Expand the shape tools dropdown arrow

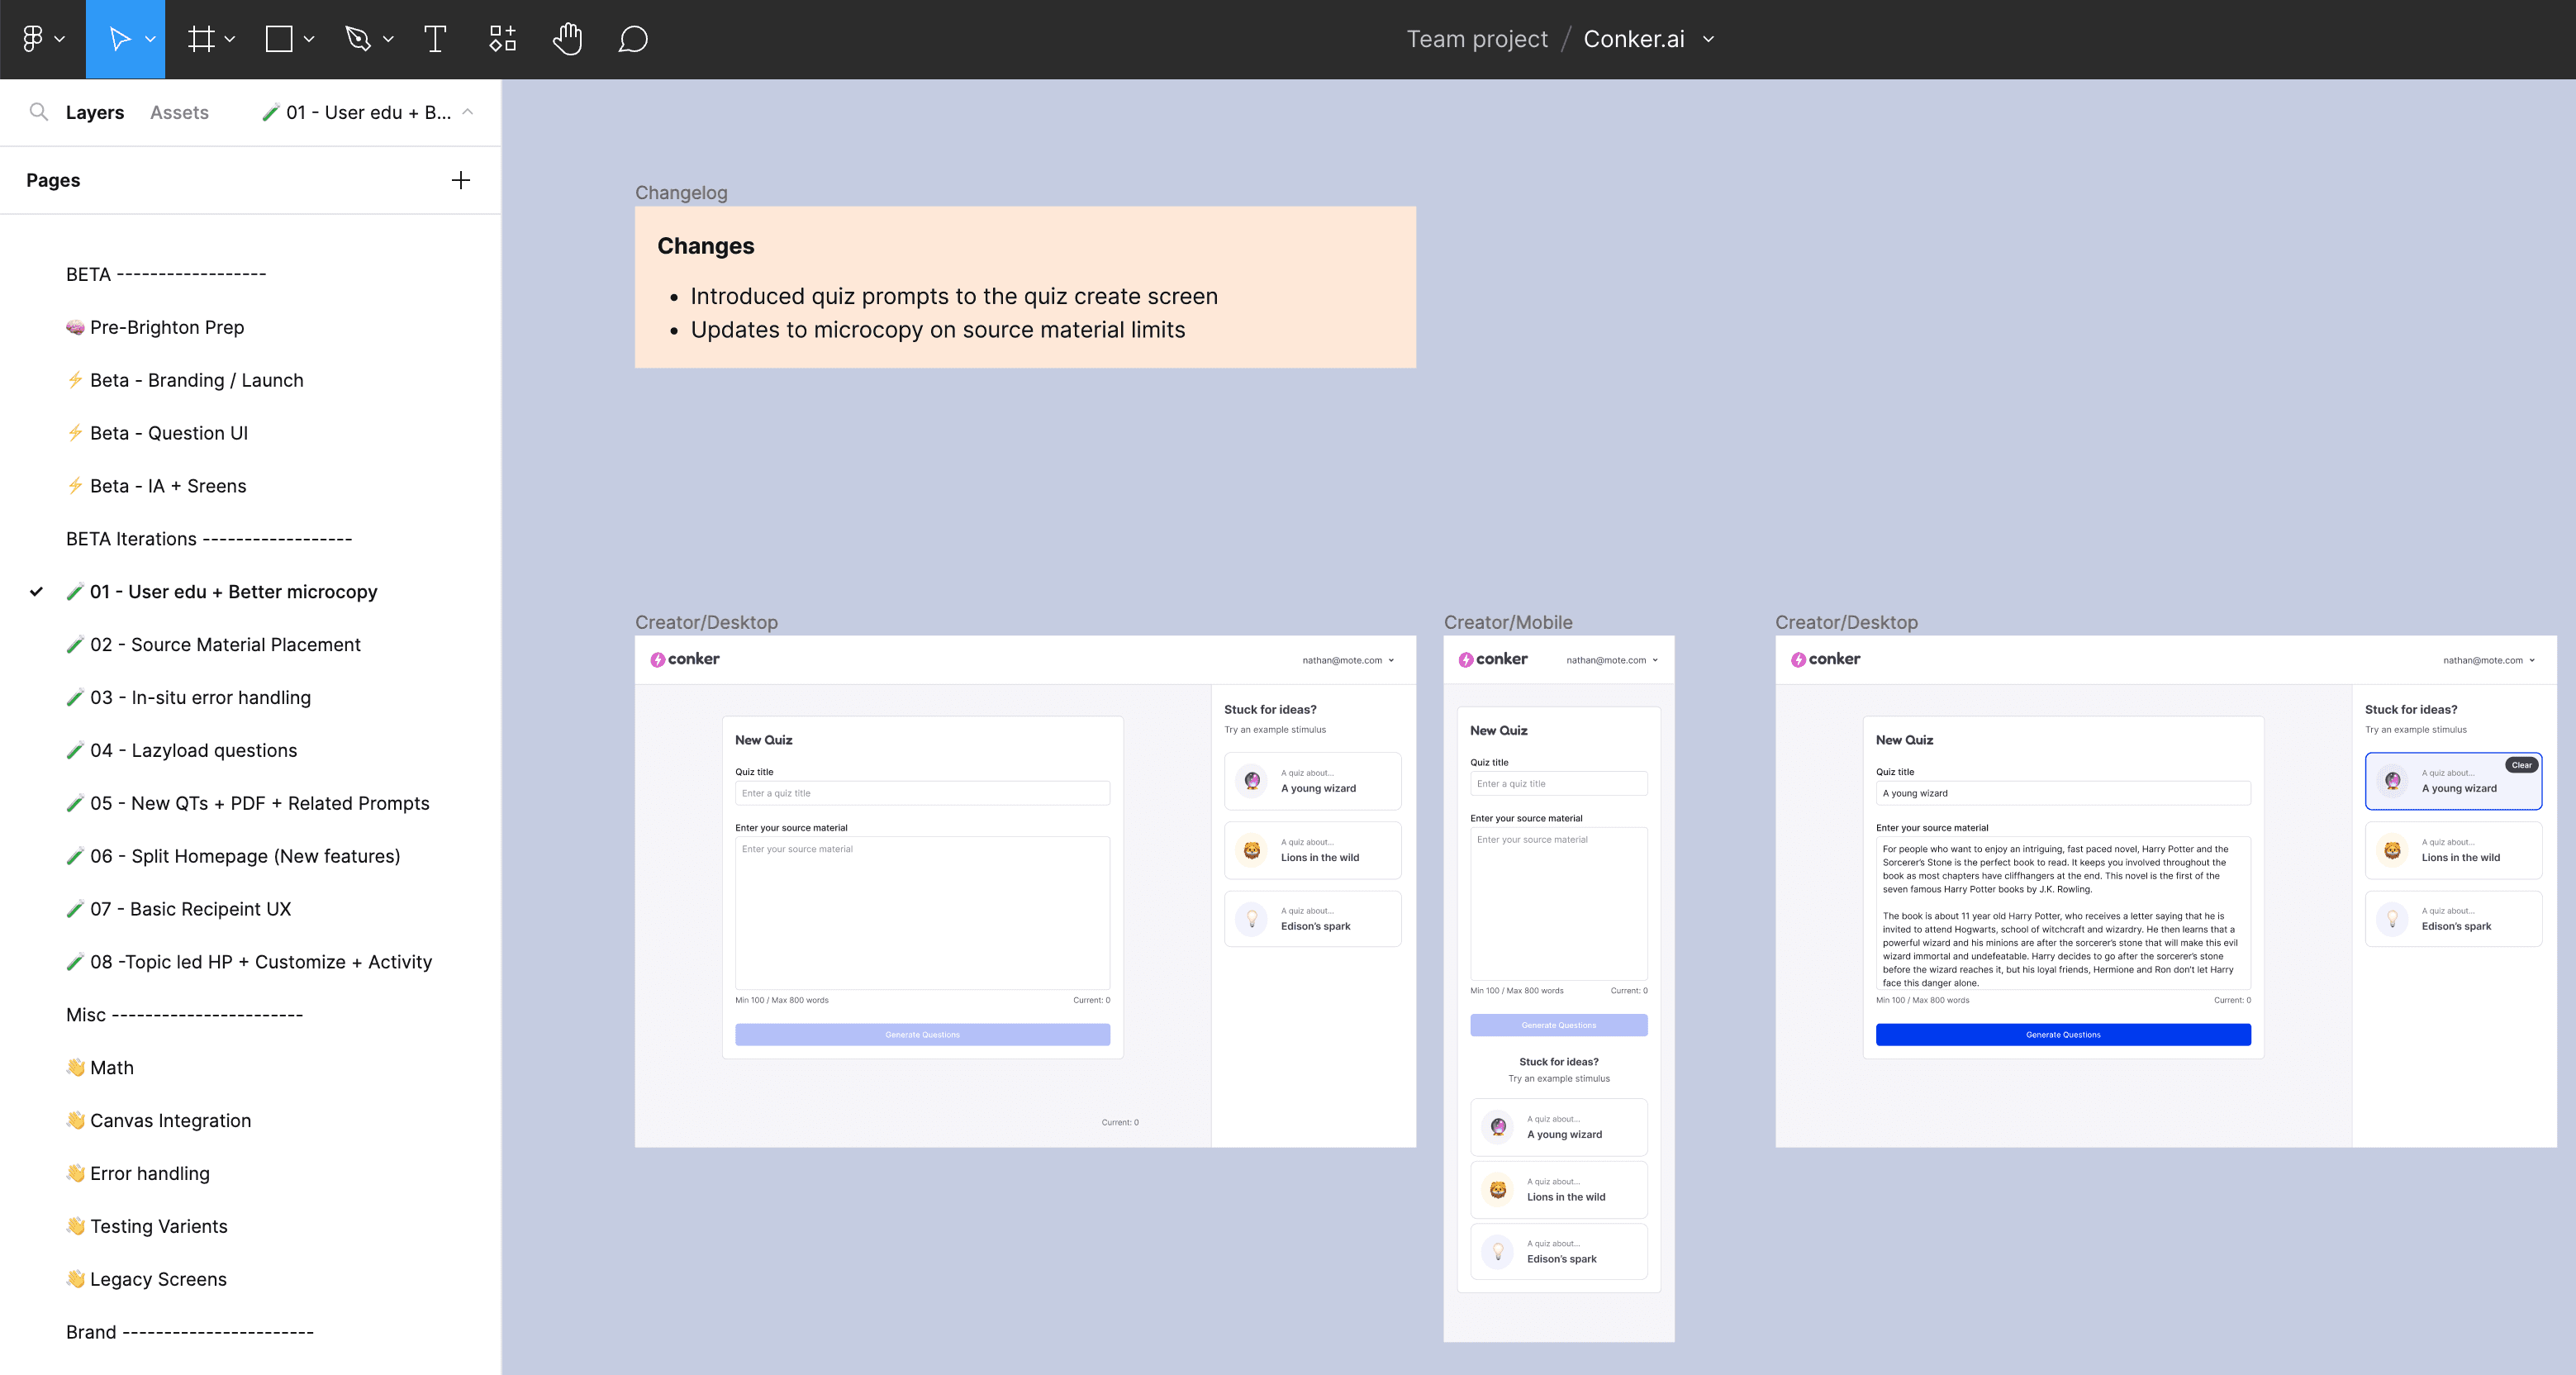(x=309, y=39)
